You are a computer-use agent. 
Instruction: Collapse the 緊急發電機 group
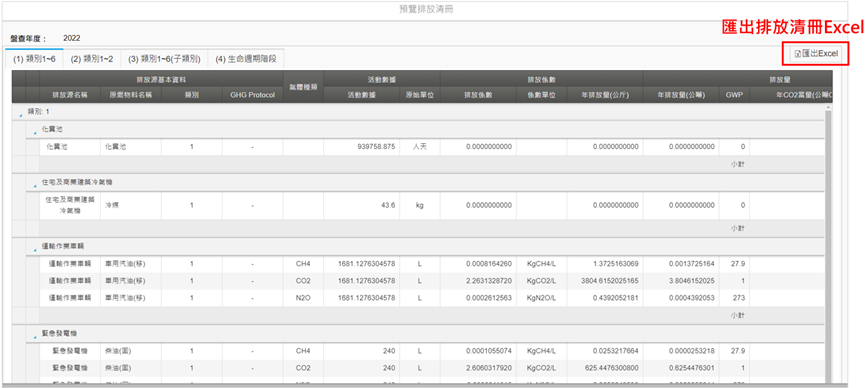pyautogui.click(x=35, y=334)
